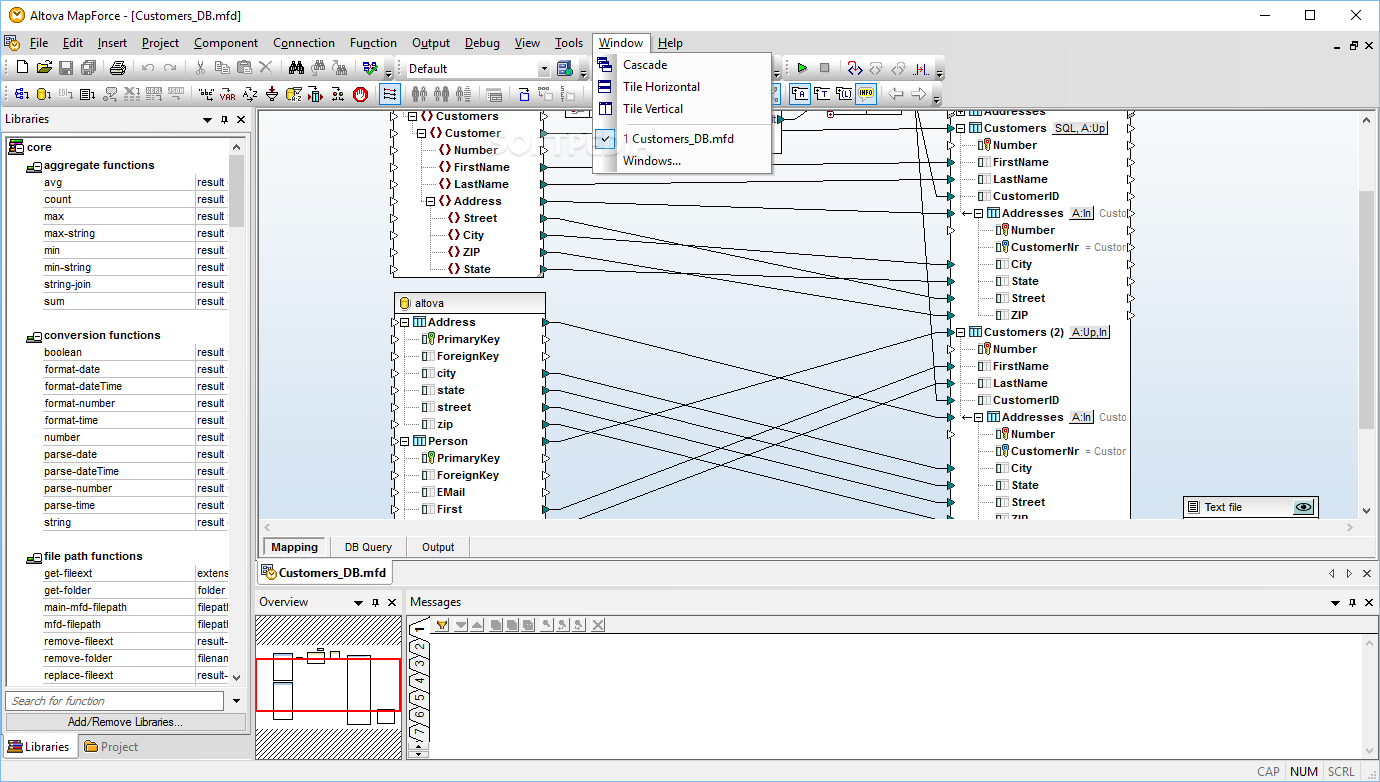
Task: Click the Print icon in the toolbar
Action: 117,69
